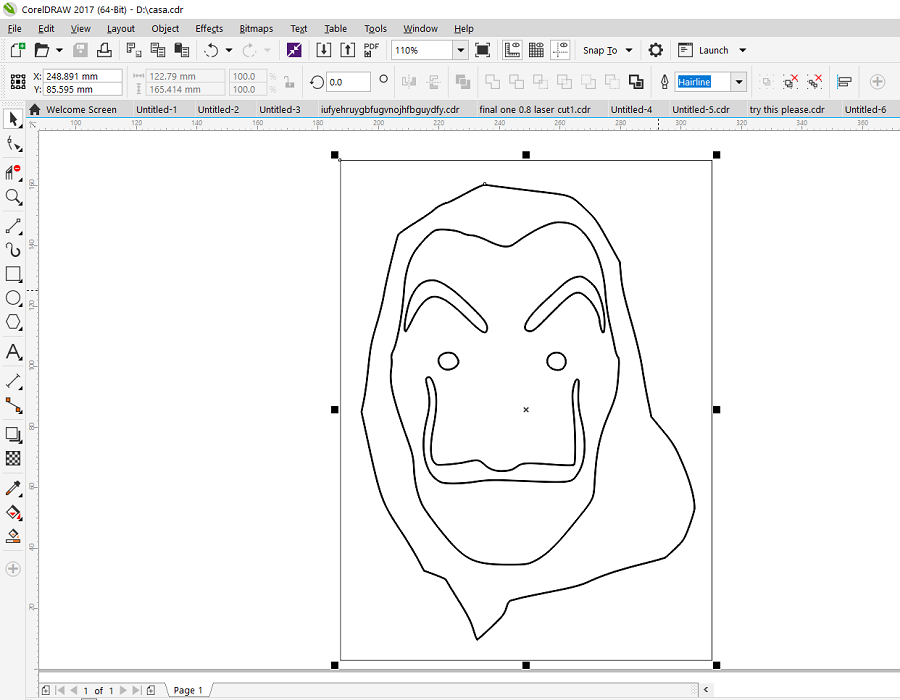The width and height of the screenshot is (900, 700).
Task: Open the zoom level dropdown
Action: tap(460, 50)
